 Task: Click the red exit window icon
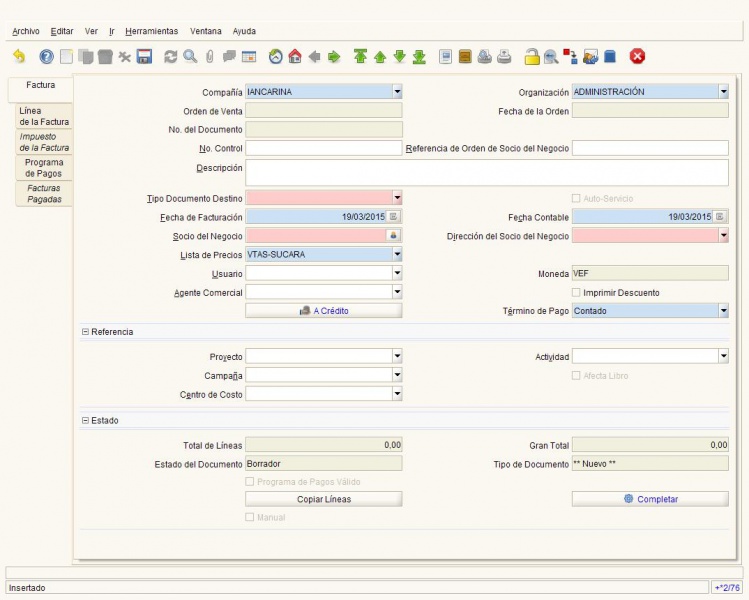(637, 57)
